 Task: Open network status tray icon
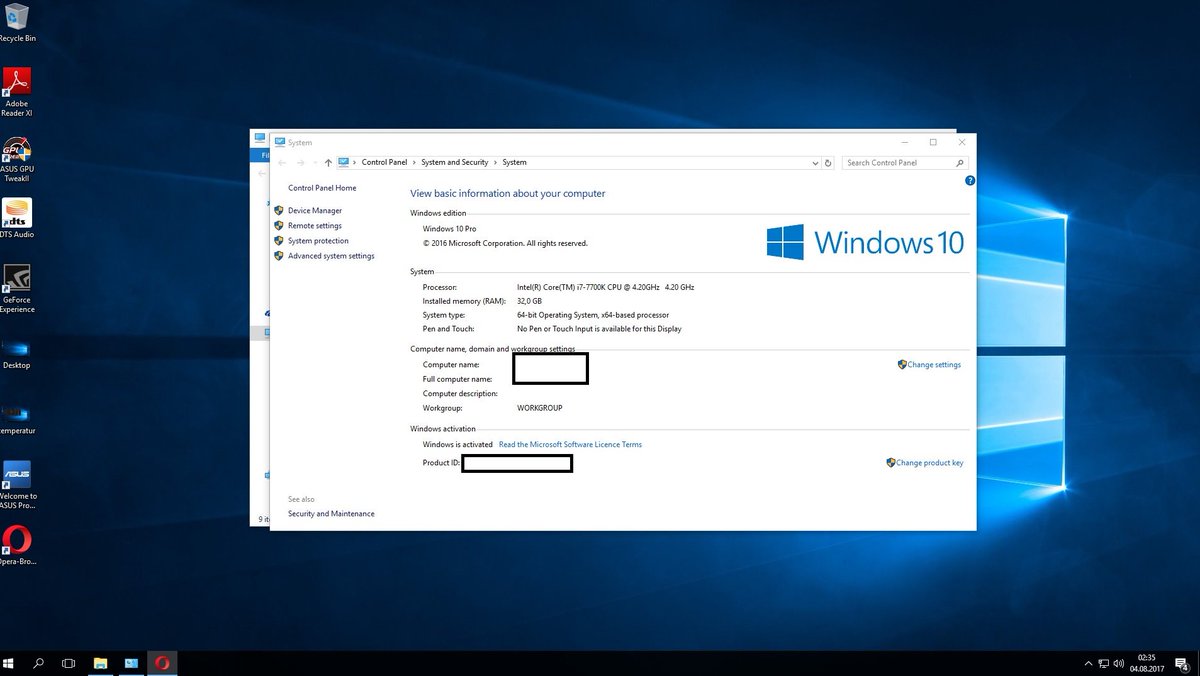[1105, 663]
